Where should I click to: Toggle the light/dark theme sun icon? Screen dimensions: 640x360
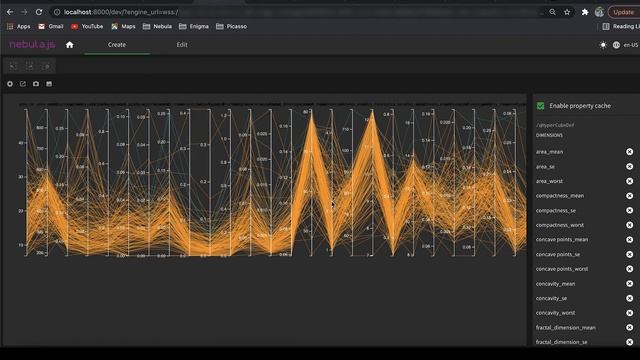tap(603, 45)
